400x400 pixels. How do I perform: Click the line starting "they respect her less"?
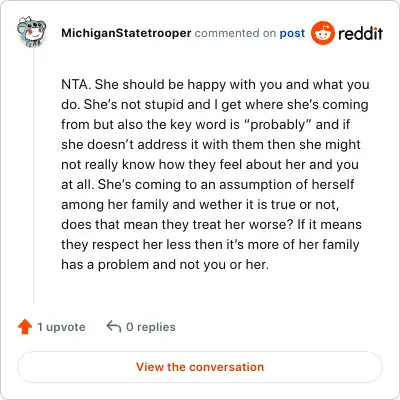pos(210,244)
